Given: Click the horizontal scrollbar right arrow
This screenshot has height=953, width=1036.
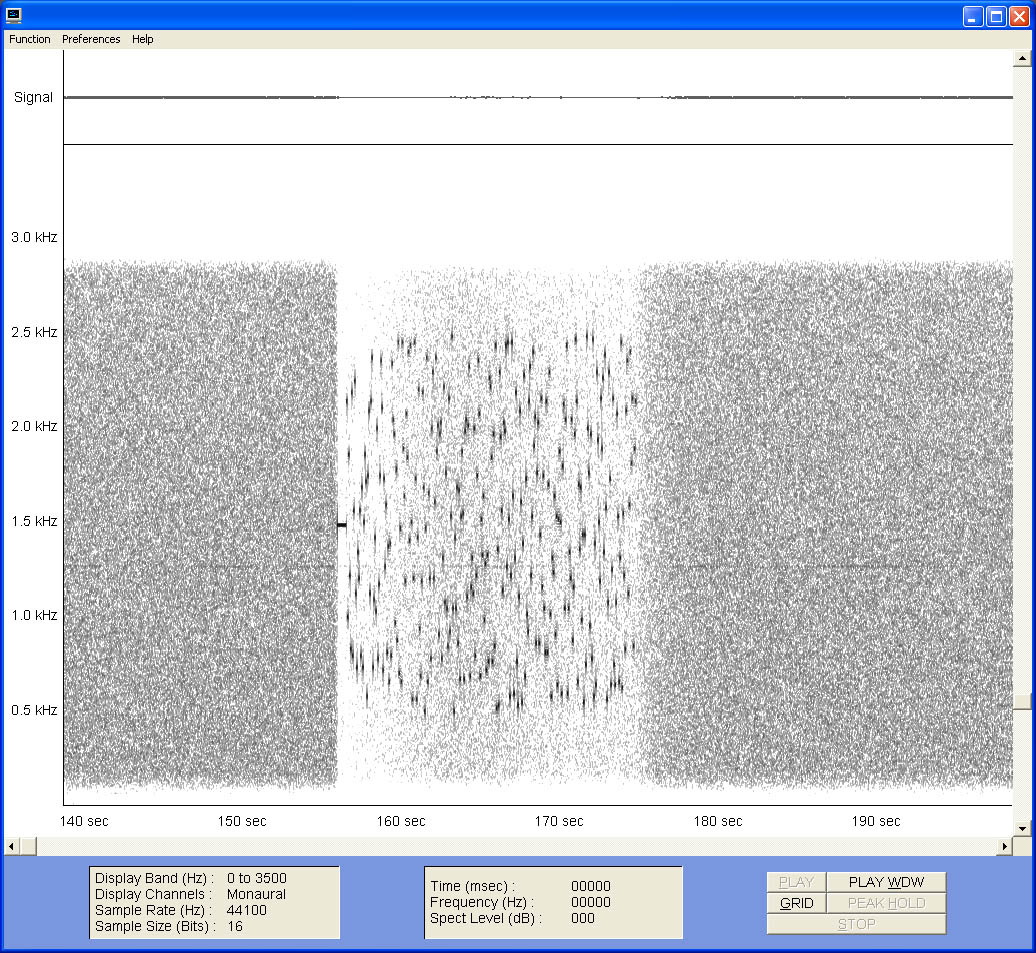Looking at the screenshot, I should pos(1004,846).
